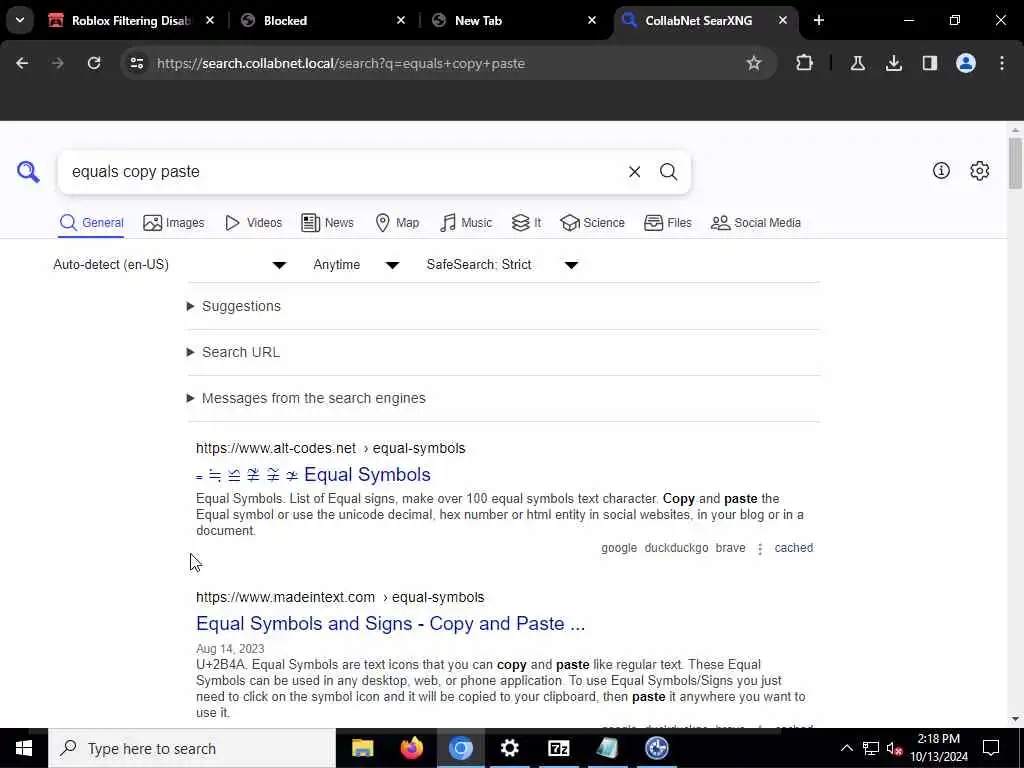Open File Explorer from taskbar
The image size is (1024, 768).
[x=362, y=748]
